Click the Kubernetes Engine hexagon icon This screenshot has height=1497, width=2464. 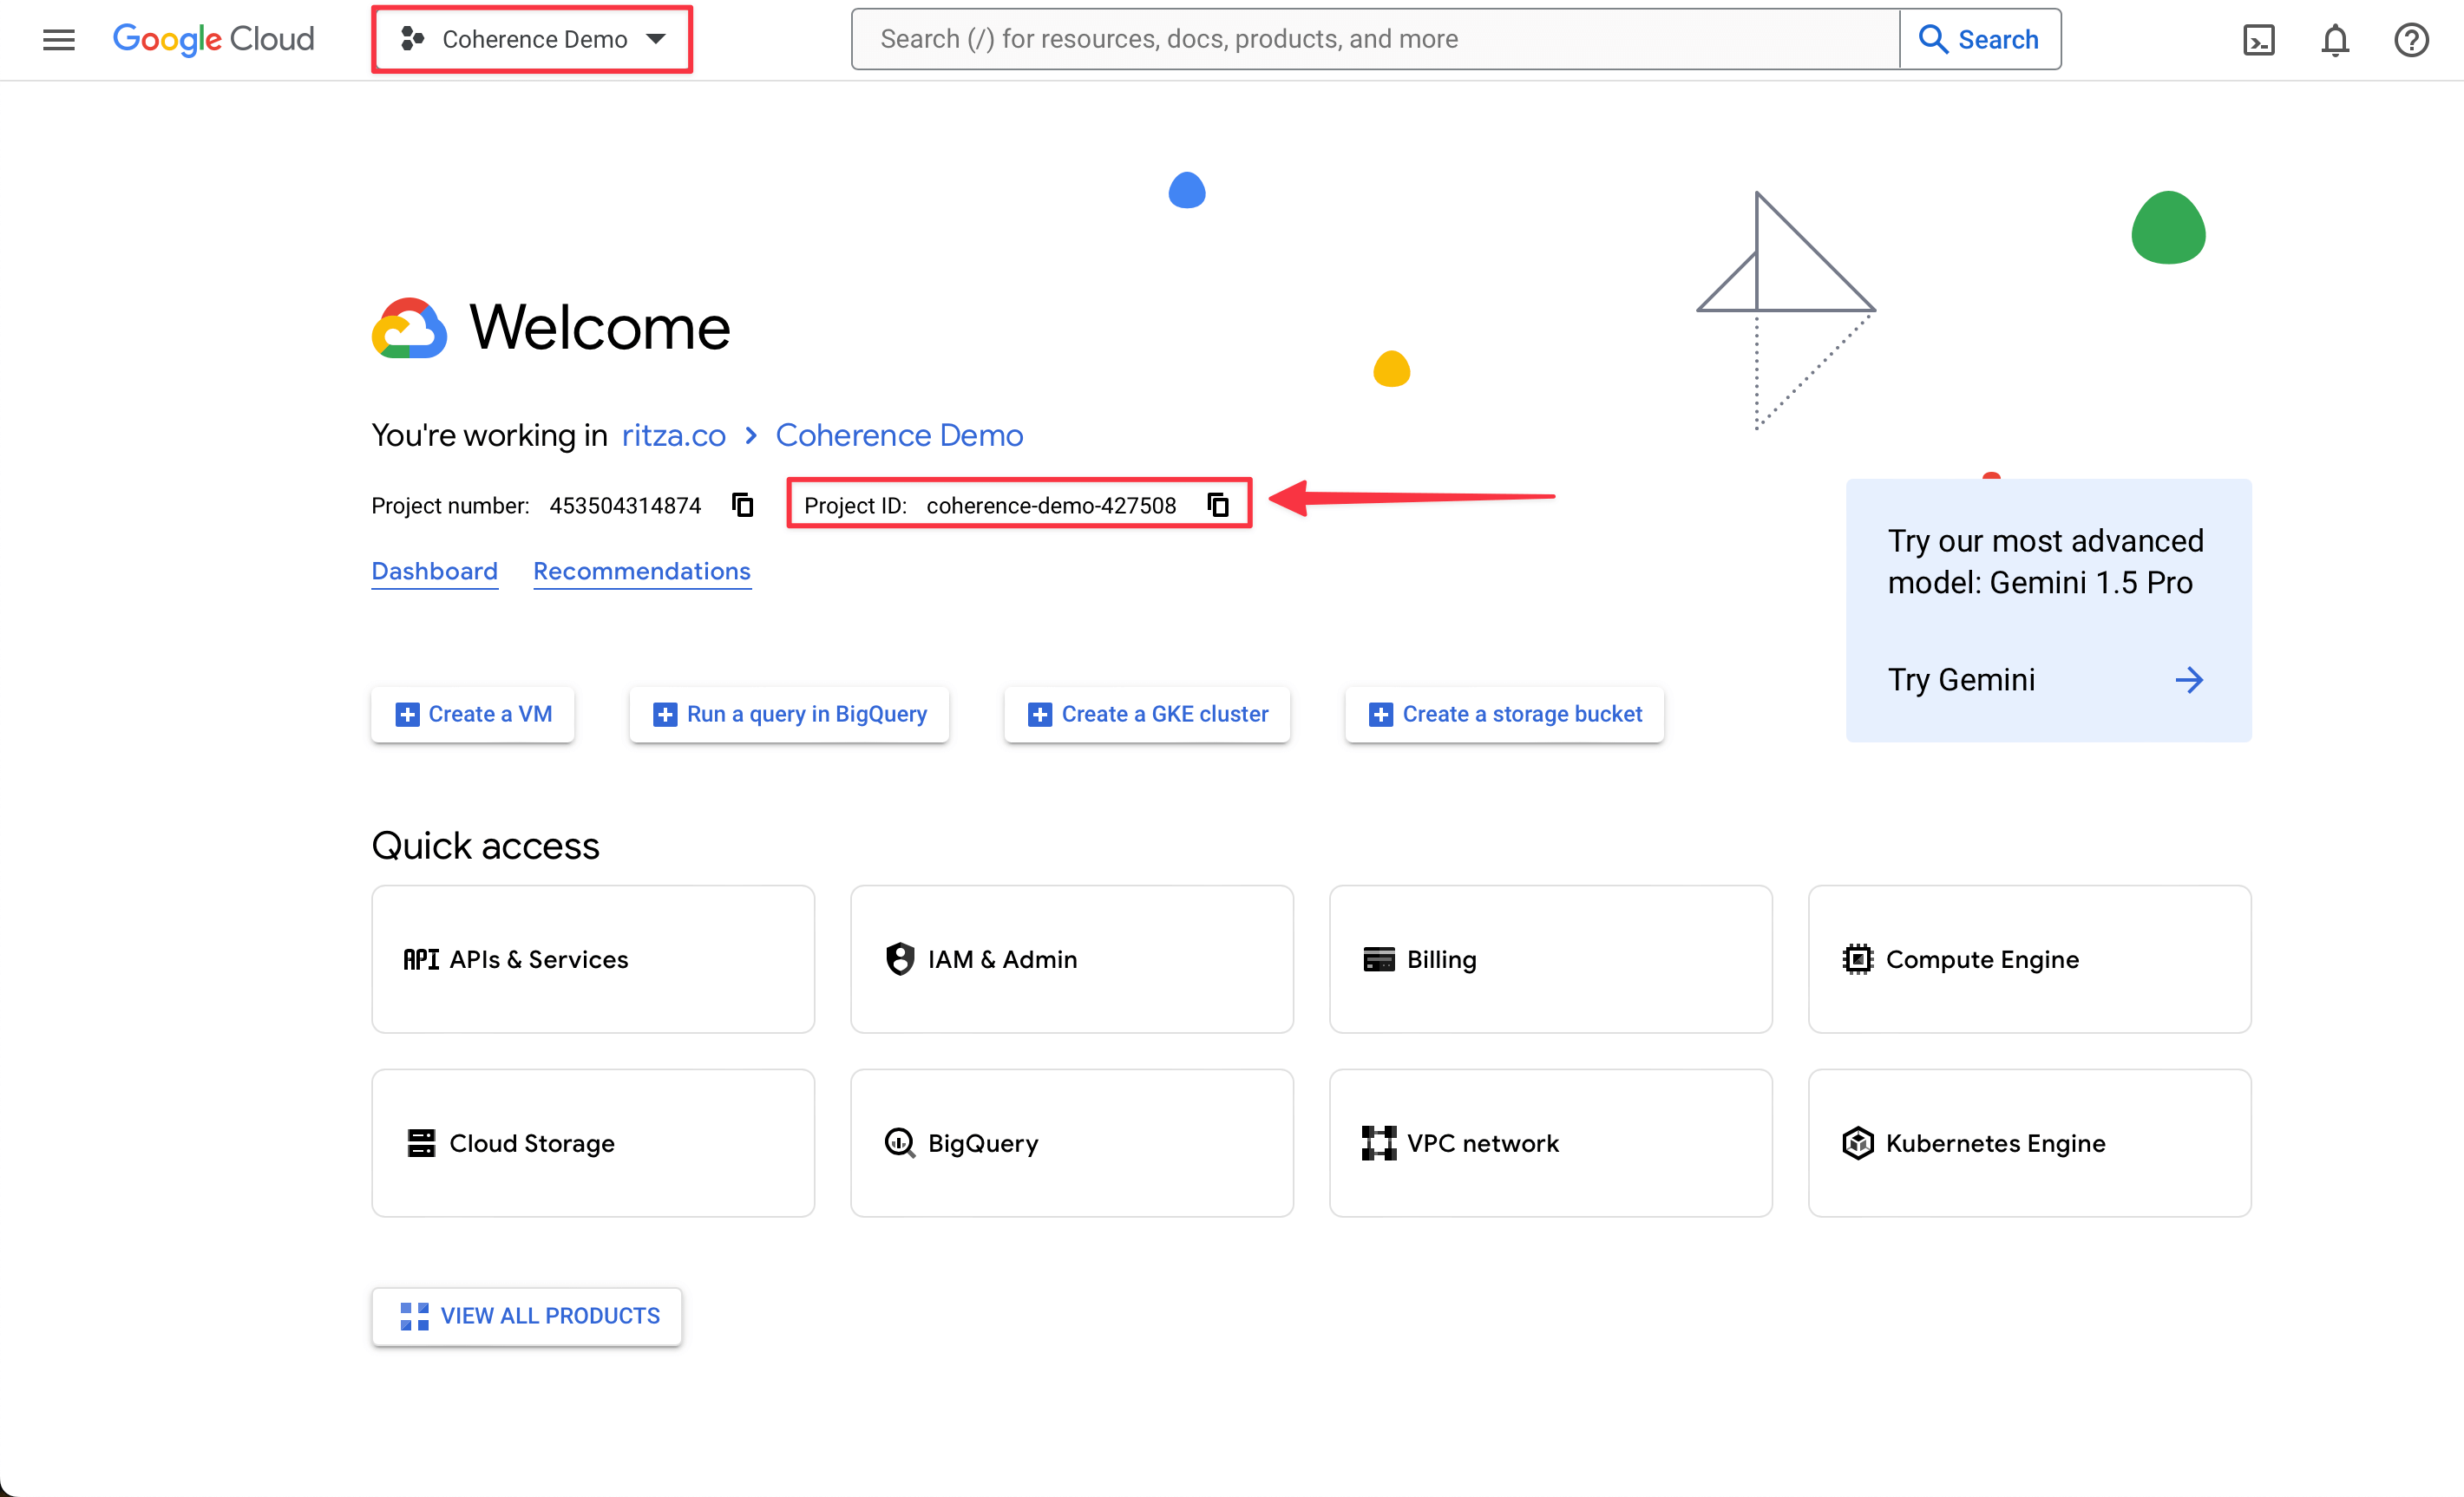coord(1857,1143)
